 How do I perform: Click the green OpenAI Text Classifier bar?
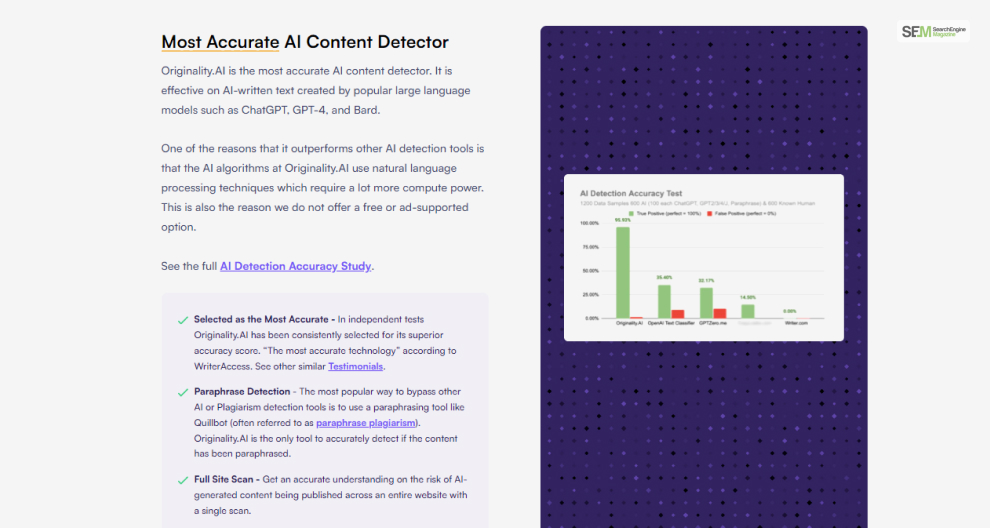[664, 302]
